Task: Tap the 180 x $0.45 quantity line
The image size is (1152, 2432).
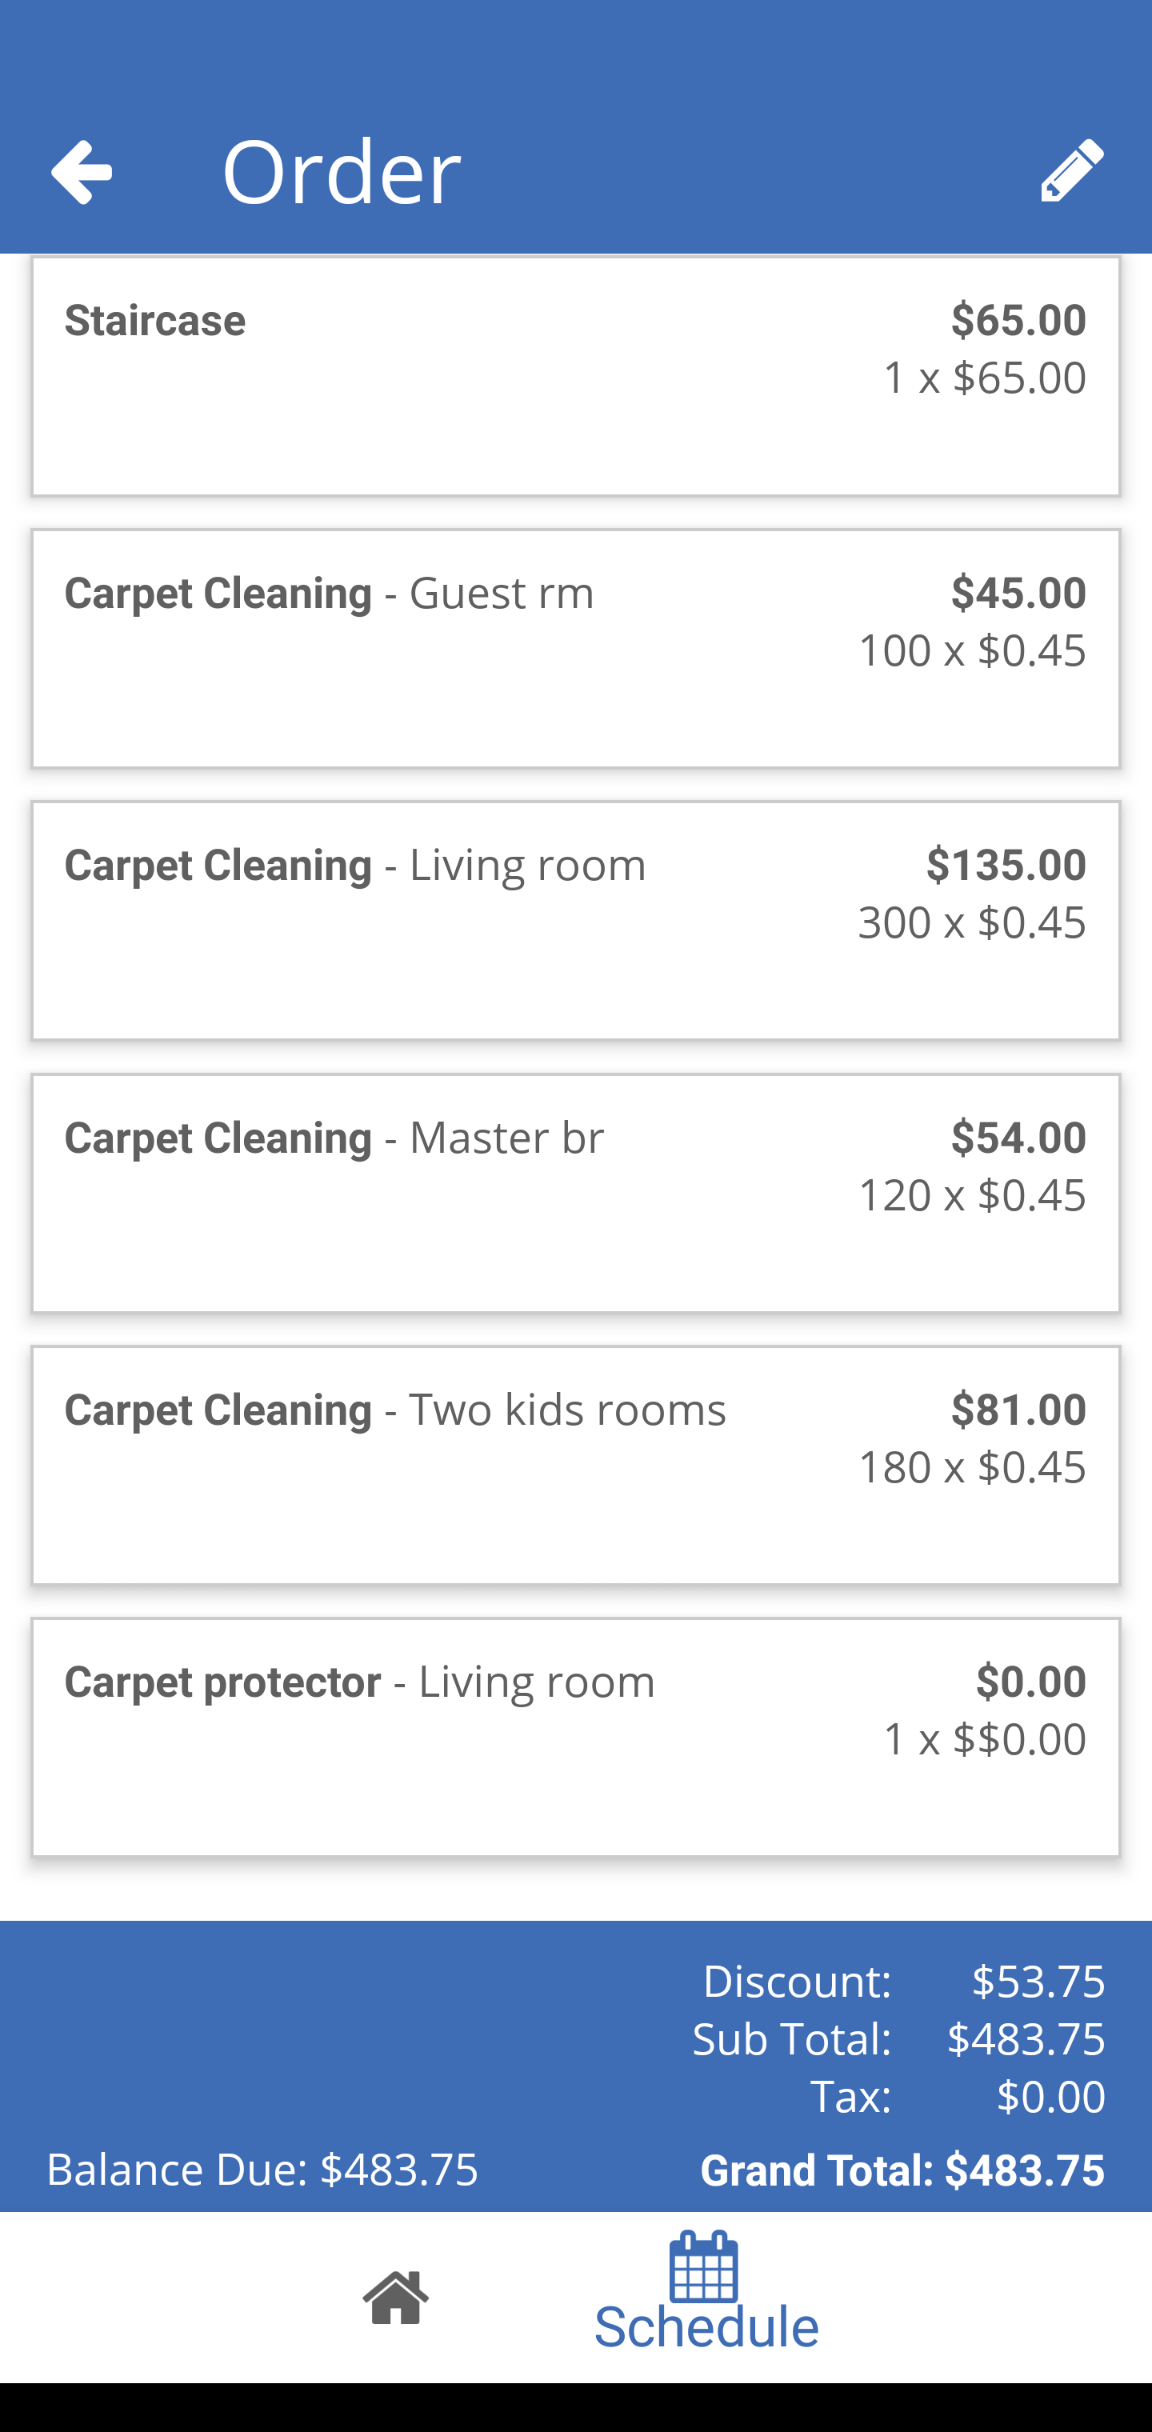Action: [972, 1467]
